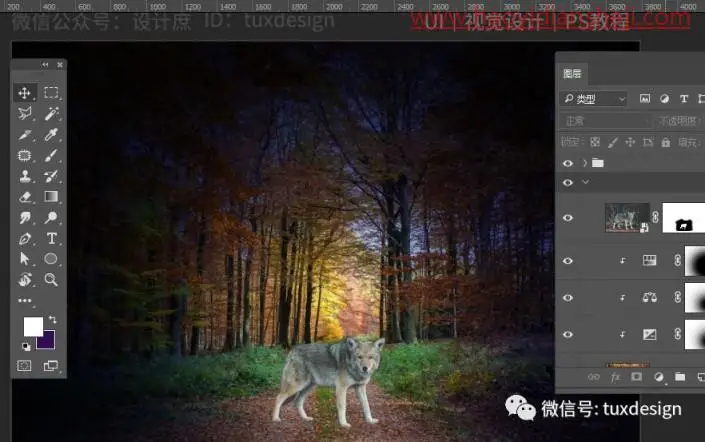The height and width of the screenshot is (442, 705).
Task: Collapse toolbar with double-arrow button
Action: click(45, 65)
